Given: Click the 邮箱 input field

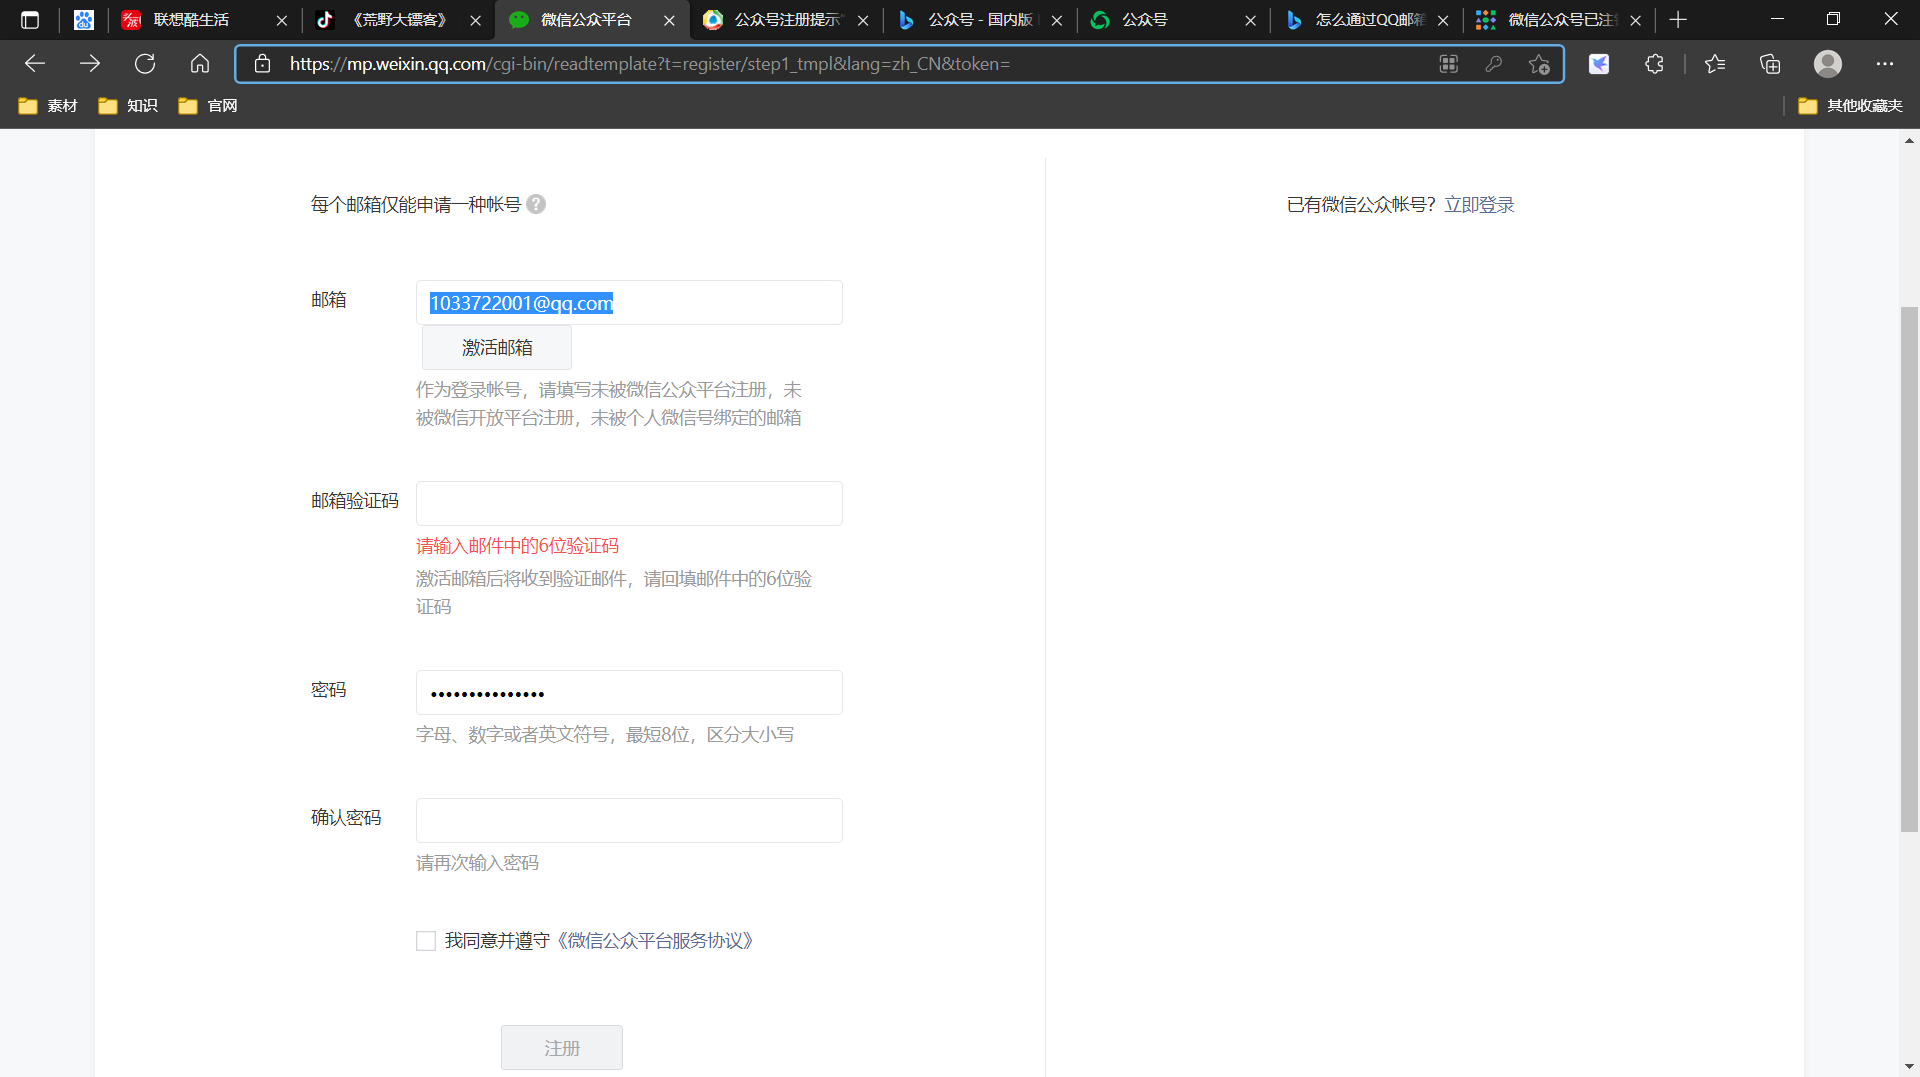Looking at the screenshot, I should click(629, 303).
